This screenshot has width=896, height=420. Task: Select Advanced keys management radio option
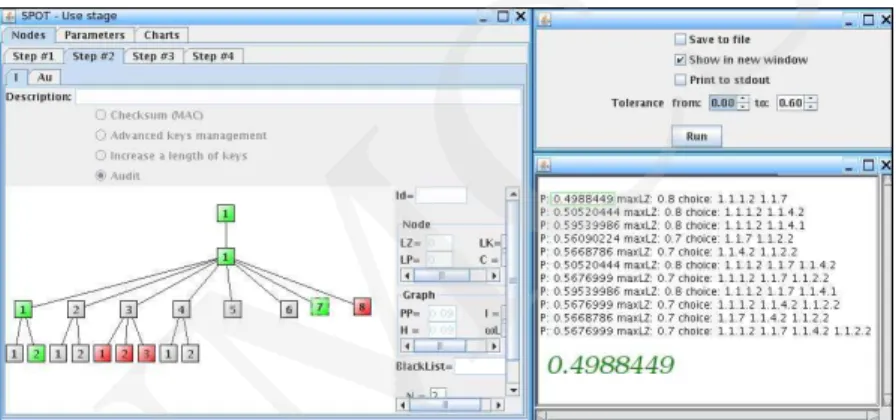[x=101, y=135]
